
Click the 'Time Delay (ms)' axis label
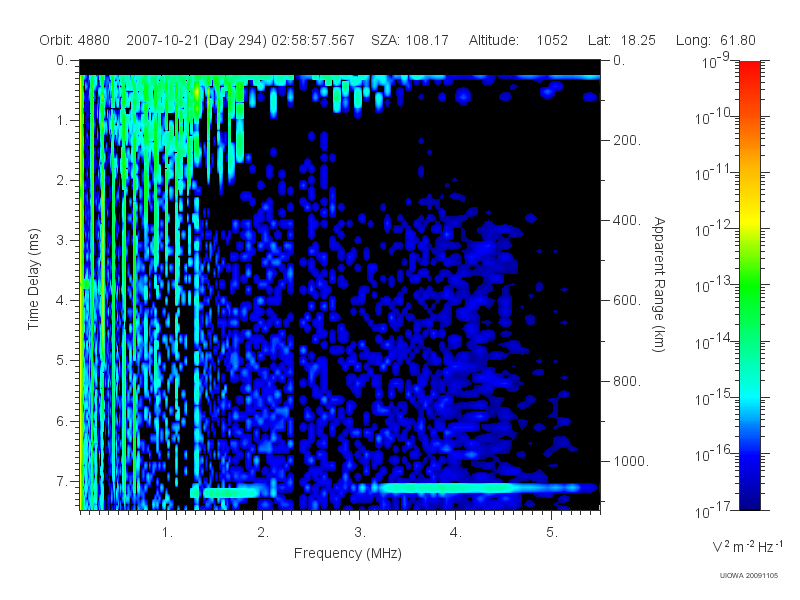click(33, 279)
